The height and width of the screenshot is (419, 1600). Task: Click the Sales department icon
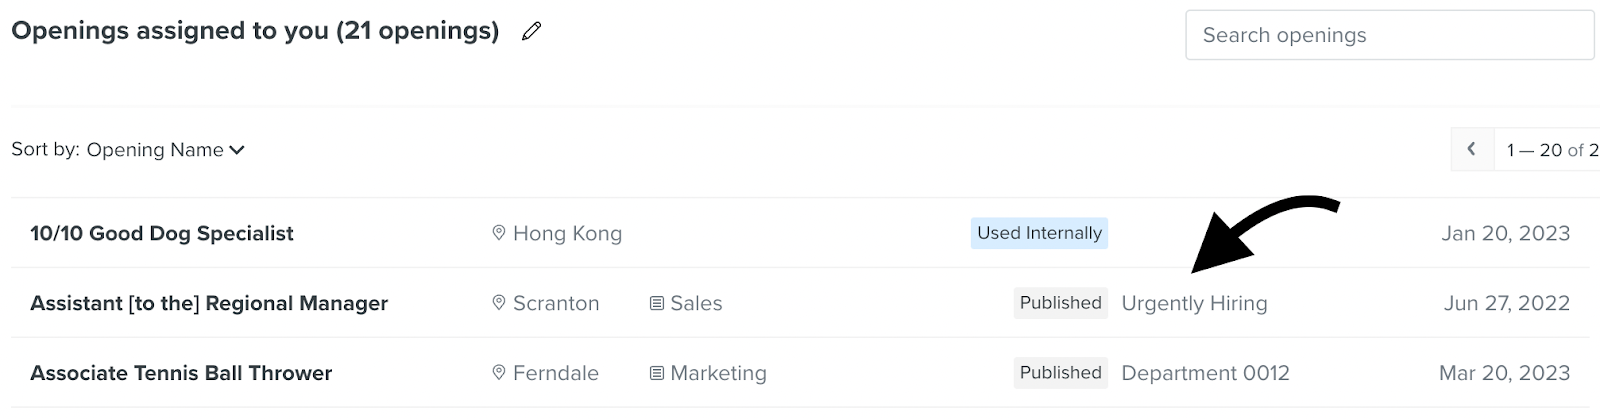click(657, 303)
